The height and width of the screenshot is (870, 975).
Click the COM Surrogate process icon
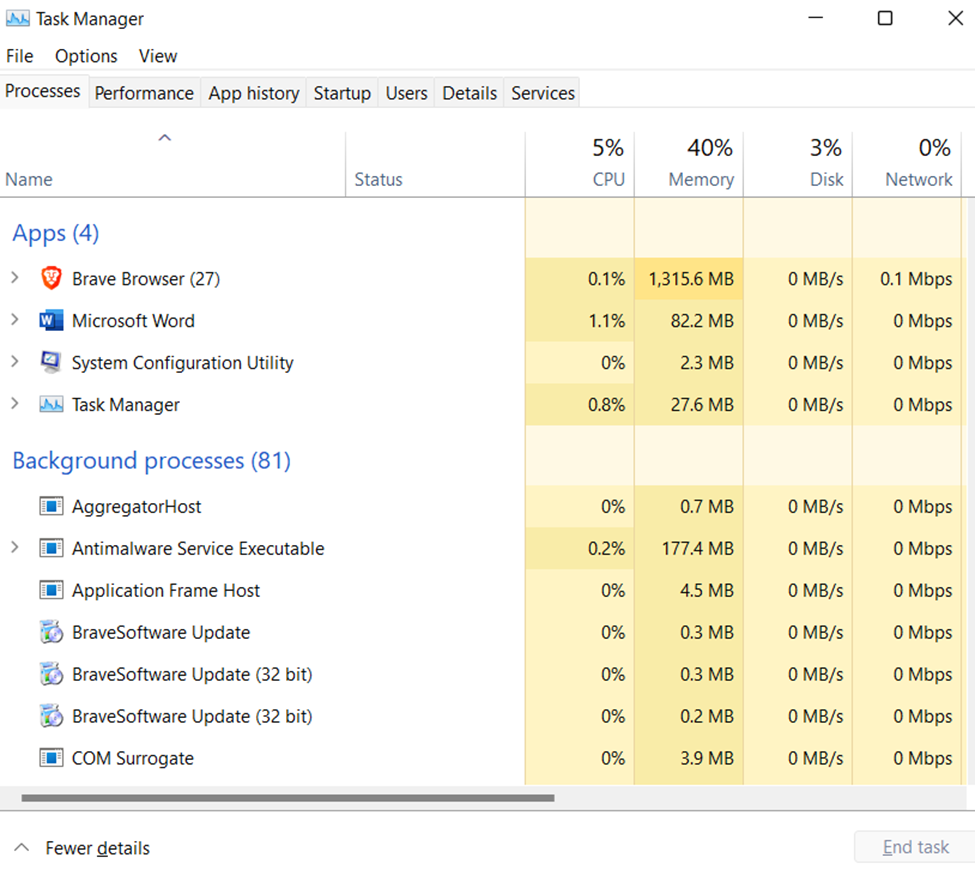point(51,758)
